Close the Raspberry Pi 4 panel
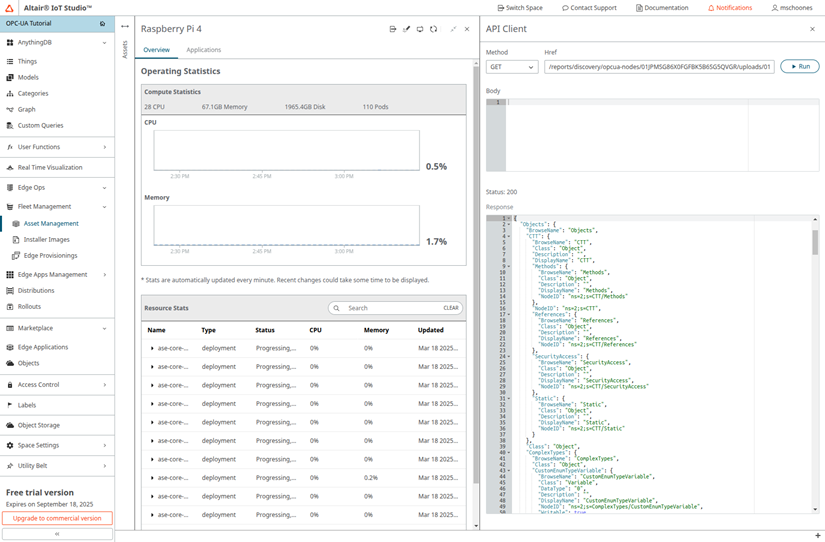The height and width of the screenshot is (542, 825). coord(467,29)
